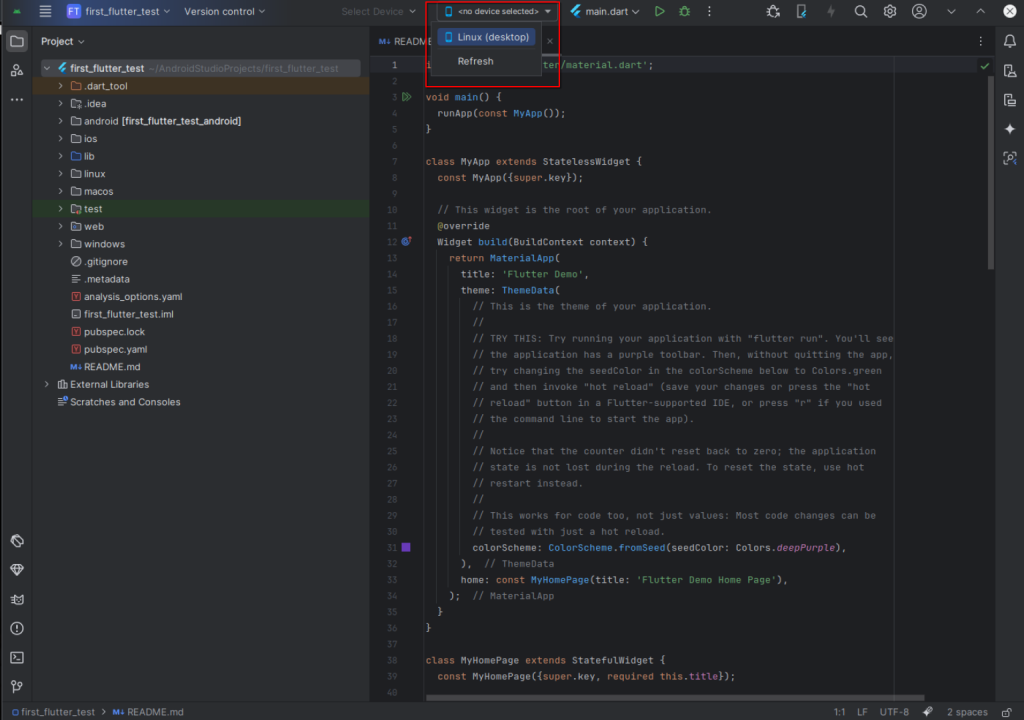Click the deepPurple color swatch in gutter
The image size is (1024, 720).
coord(406,548)
